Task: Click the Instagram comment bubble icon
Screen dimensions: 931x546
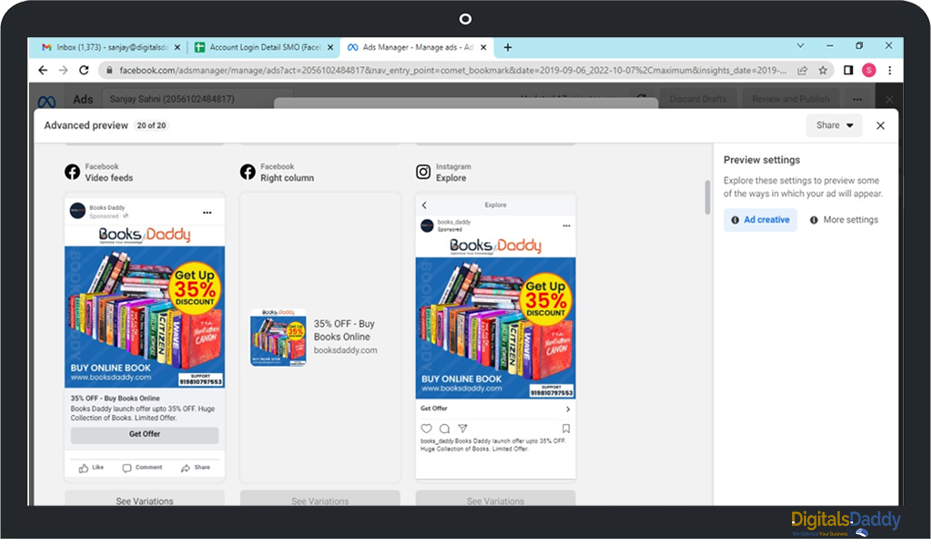Action: click(x=445, y=428)
